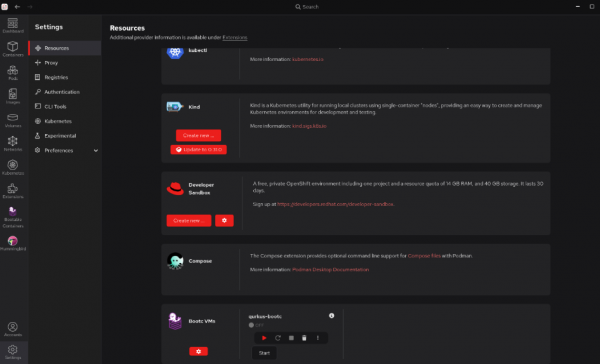Open Kubernetes from the left icon bar
Image resolution: width=600 pixels, height=364 pixels.
click(x=13, y=167)
